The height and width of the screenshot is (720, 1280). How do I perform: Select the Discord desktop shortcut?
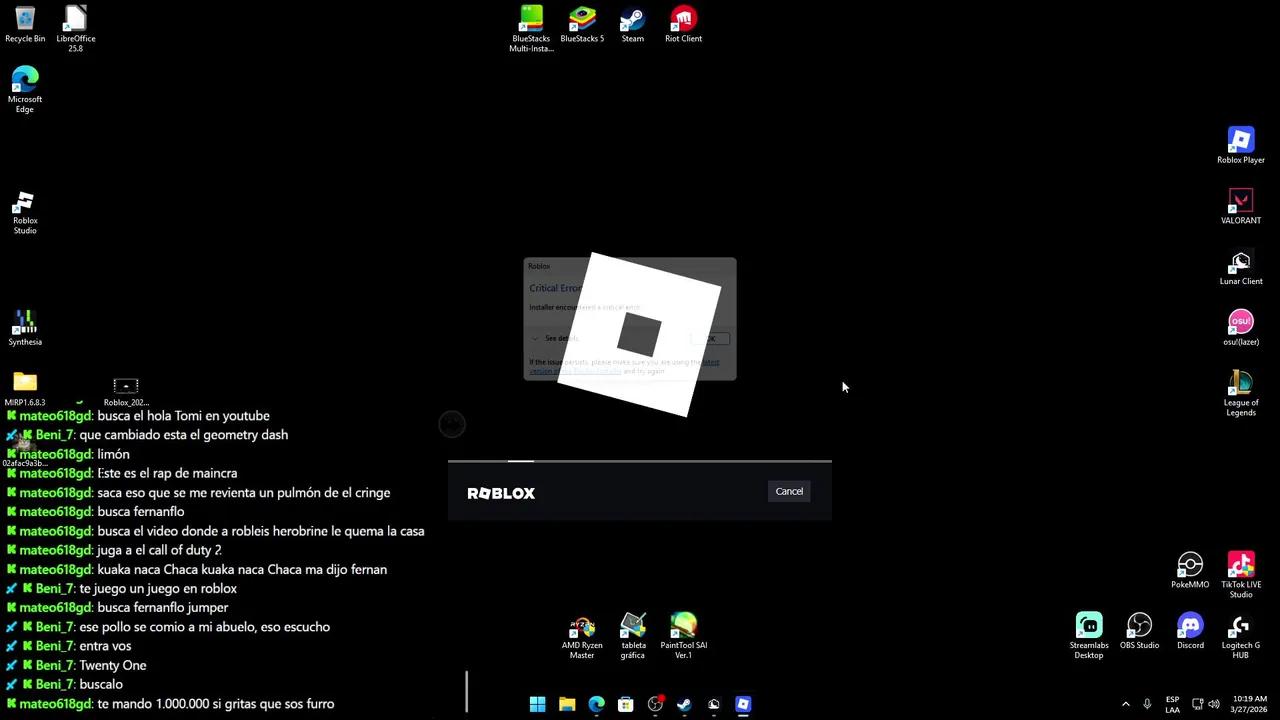click(1190, 632)
